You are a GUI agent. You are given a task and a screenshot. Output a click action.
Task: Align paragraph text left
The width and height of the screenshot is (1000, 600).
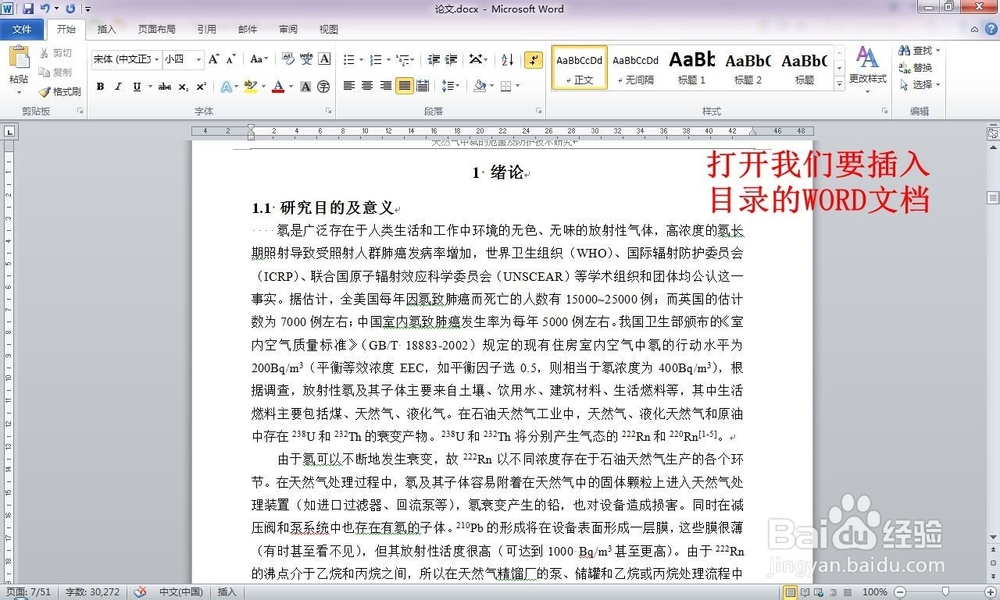tap(349, 85)
